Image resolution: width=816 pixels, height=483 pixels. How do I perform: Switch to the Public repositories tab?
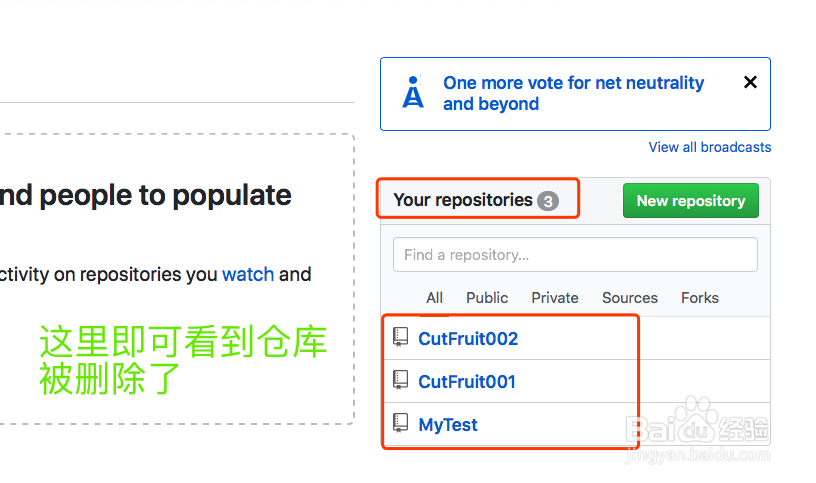pyautogui.click(x=487, y=298)
